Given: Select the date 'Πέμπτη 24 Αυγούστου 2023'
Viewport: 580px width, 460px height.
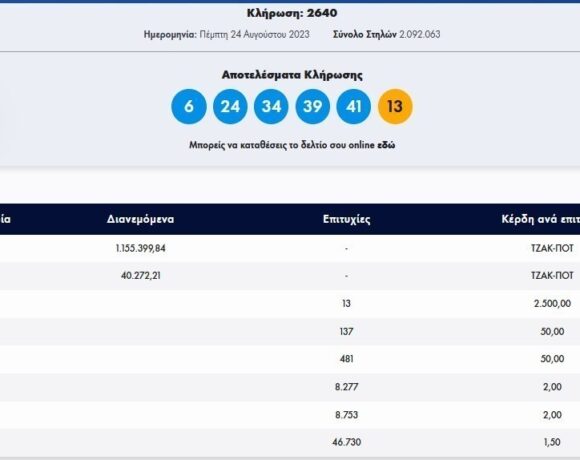Looking at the screenshot, I should (254, 34).
